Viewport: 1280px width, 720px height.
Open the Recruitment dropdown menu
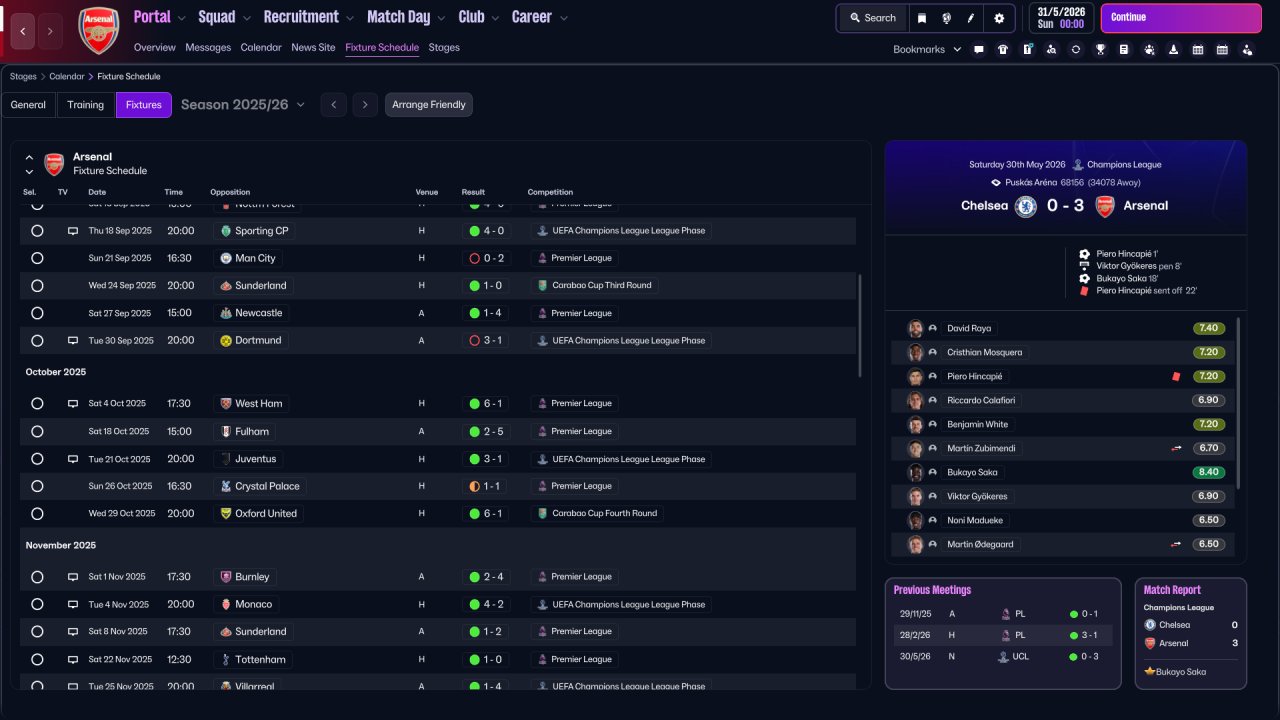(x=309, y=17)
